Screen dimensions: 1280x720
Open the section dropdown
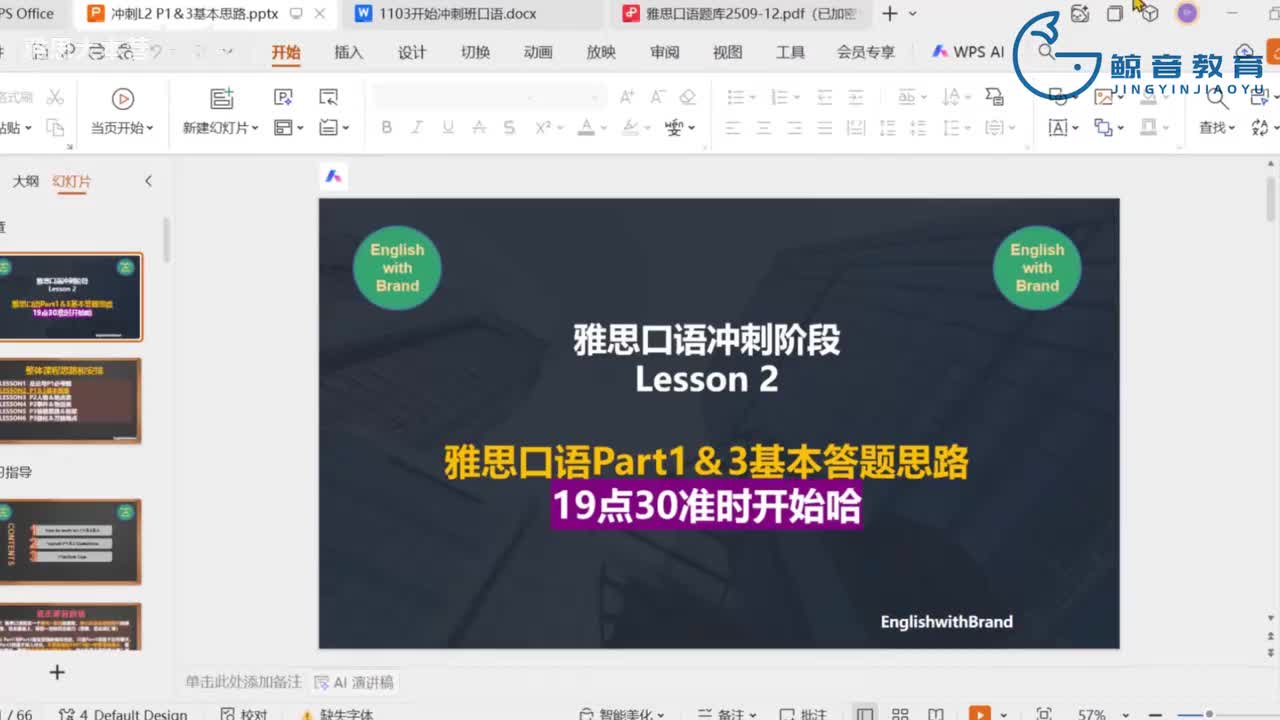pyautogui.click(x=334, y=128)
